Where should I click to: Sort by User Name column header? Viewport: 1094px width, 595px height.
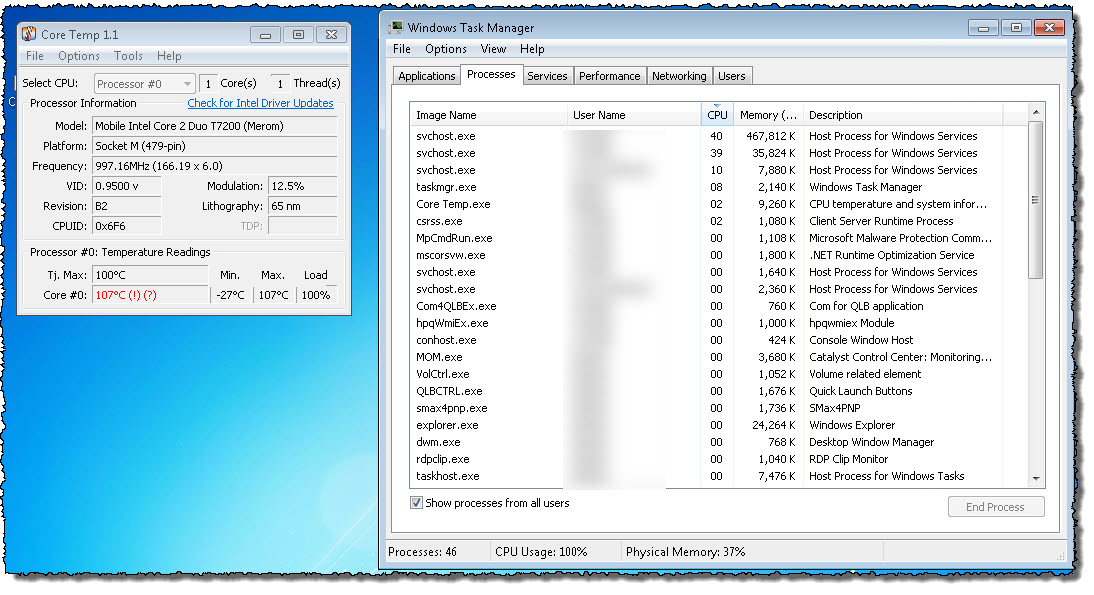tap(634, 115)
